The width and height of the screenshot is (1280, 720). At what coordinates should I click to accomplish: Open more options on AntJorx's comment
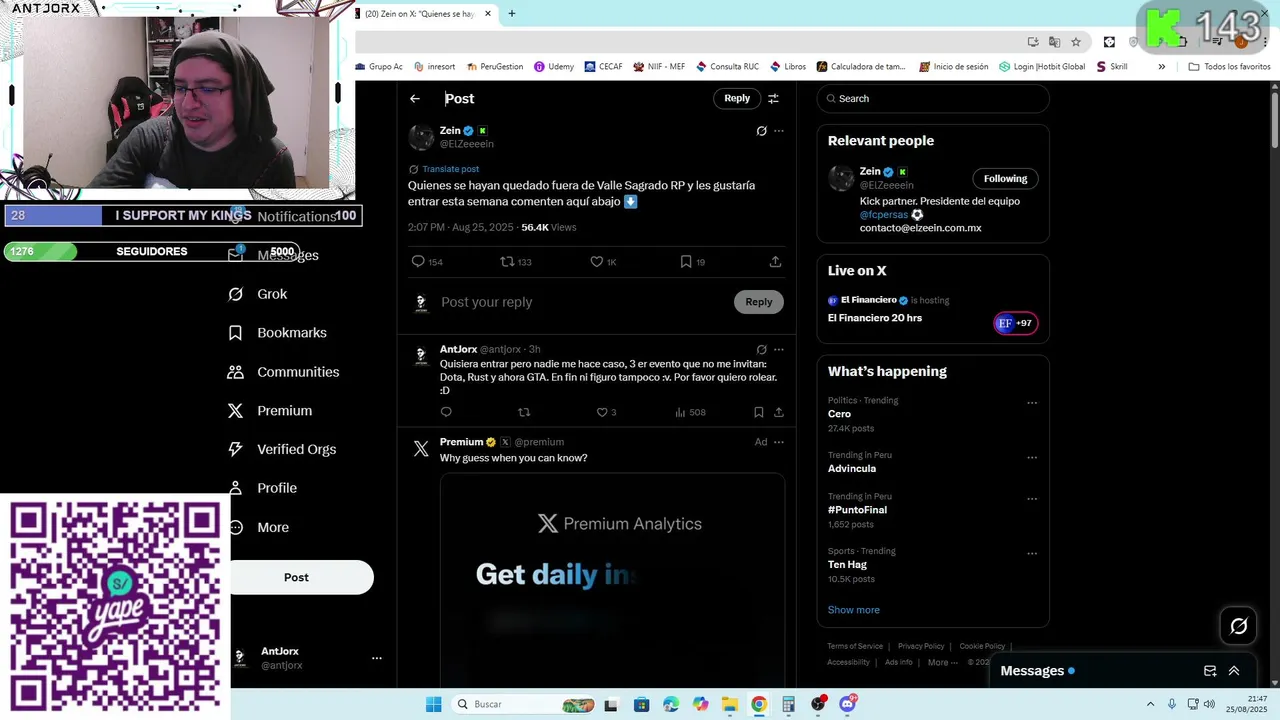(x=779, y=350)
